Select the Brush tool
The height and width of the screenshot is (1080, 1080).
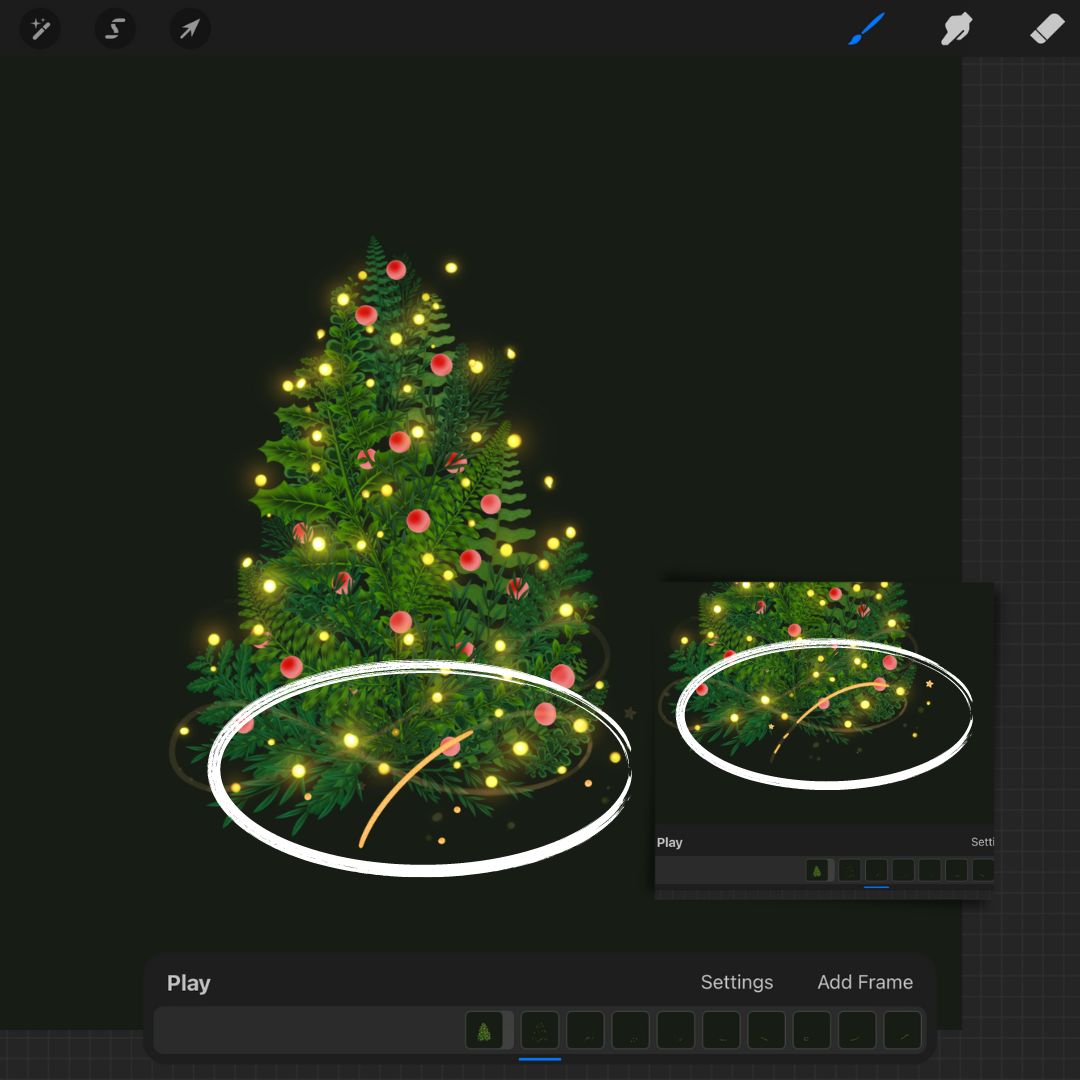pyautogui.click(x=866, y=29)
